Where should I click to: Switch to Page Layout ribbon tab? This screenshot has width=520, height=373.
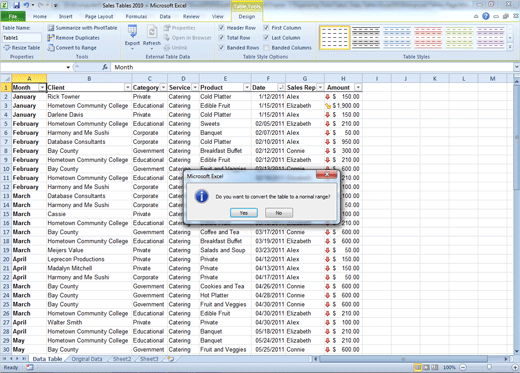tap(99, 16)
